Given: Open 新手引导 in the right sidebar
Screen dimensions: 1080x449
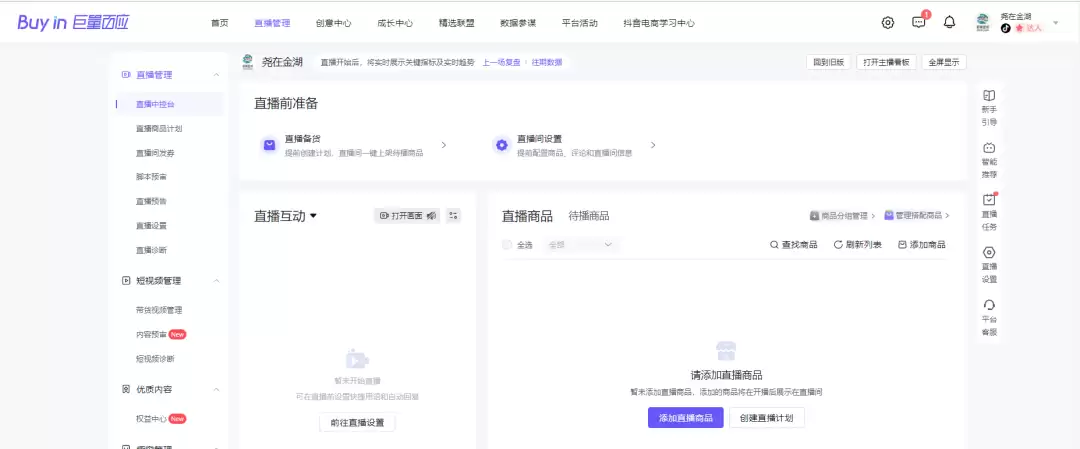Looking at the screenshot, I should 989,107.
